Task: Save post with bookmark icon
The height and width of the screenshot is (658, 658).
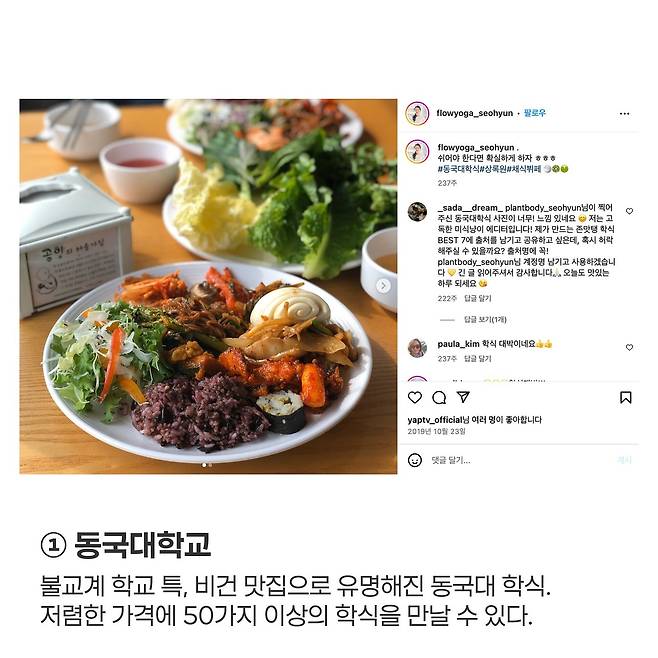Action: click(625, 397)
